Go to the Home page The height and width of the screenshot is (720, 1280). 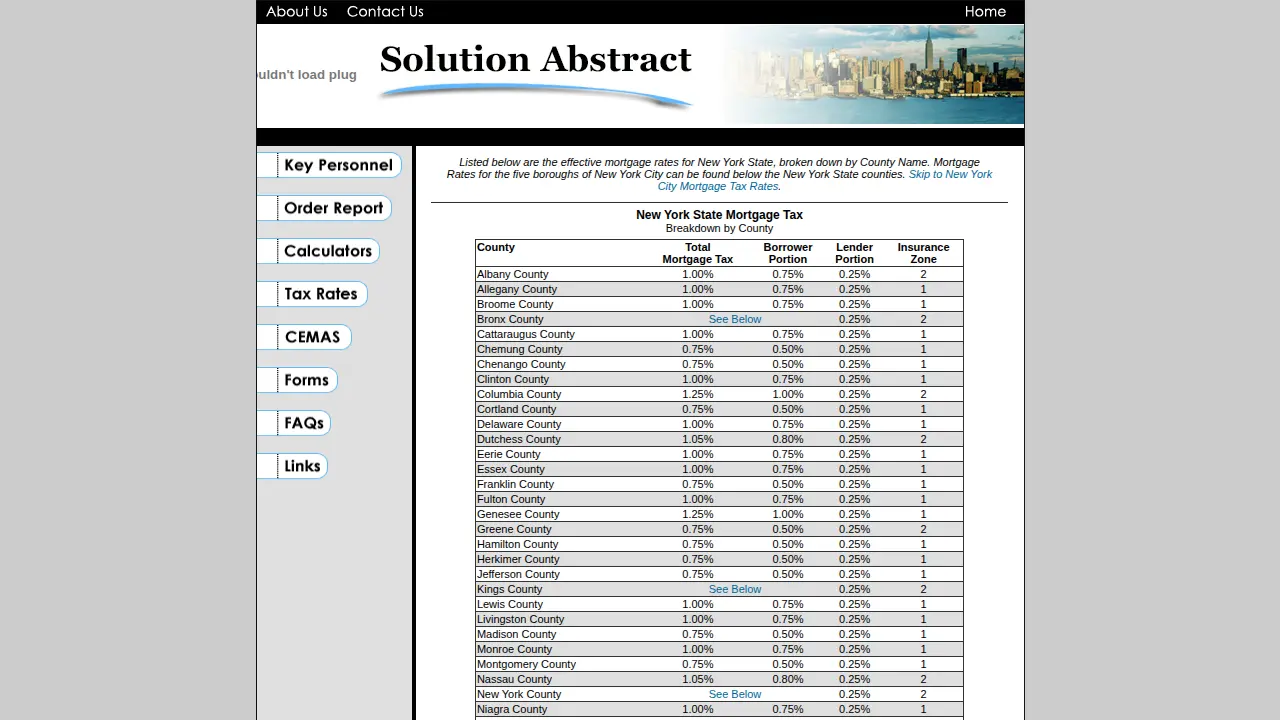pyautogui.click(x=985, y=12)
